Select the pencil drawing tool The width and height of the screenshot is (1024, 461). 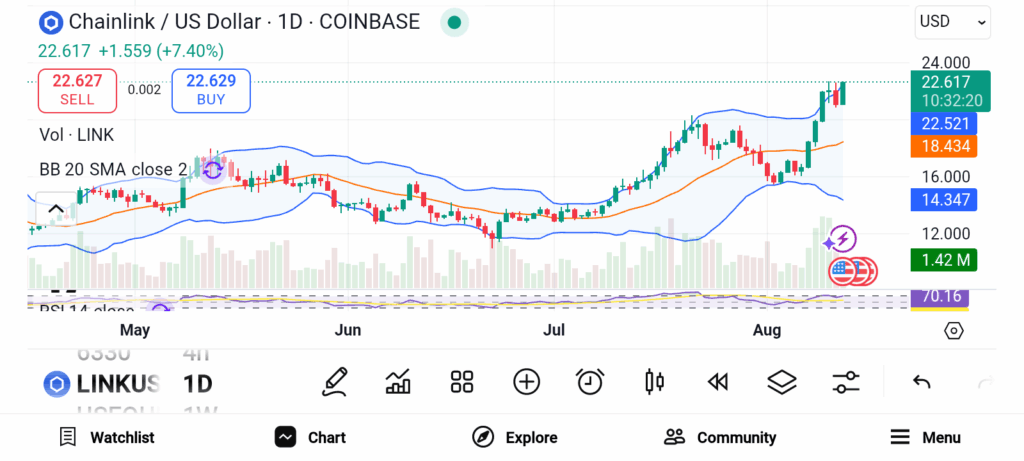[x=335, y=381]
